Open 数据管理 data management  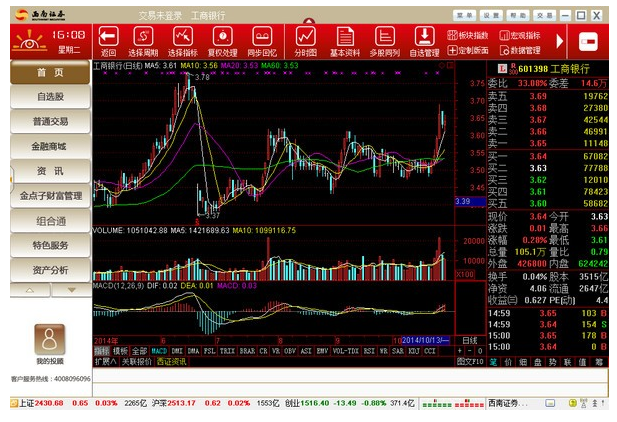pos(520,50)
